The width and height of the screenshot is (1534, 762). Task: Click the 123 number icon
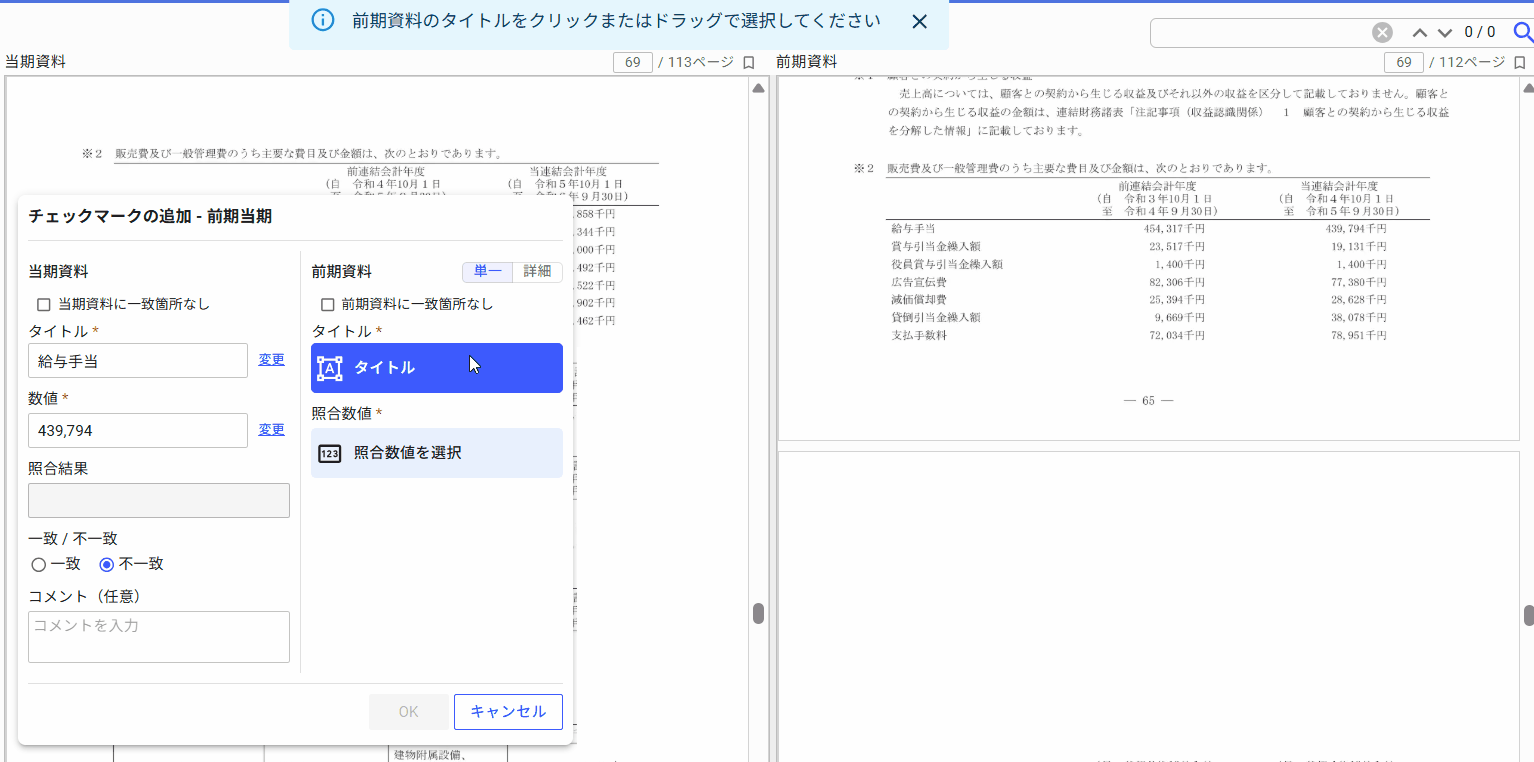click(330, 453)
